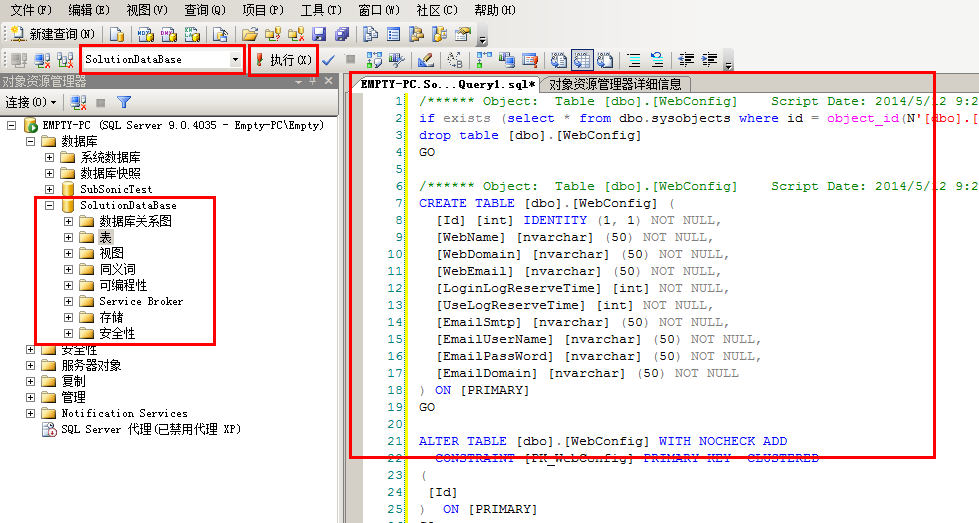This screenshot has height=523, width=979.
Task: Click the blue checkmark parse query icon
Action: (328, 60)
